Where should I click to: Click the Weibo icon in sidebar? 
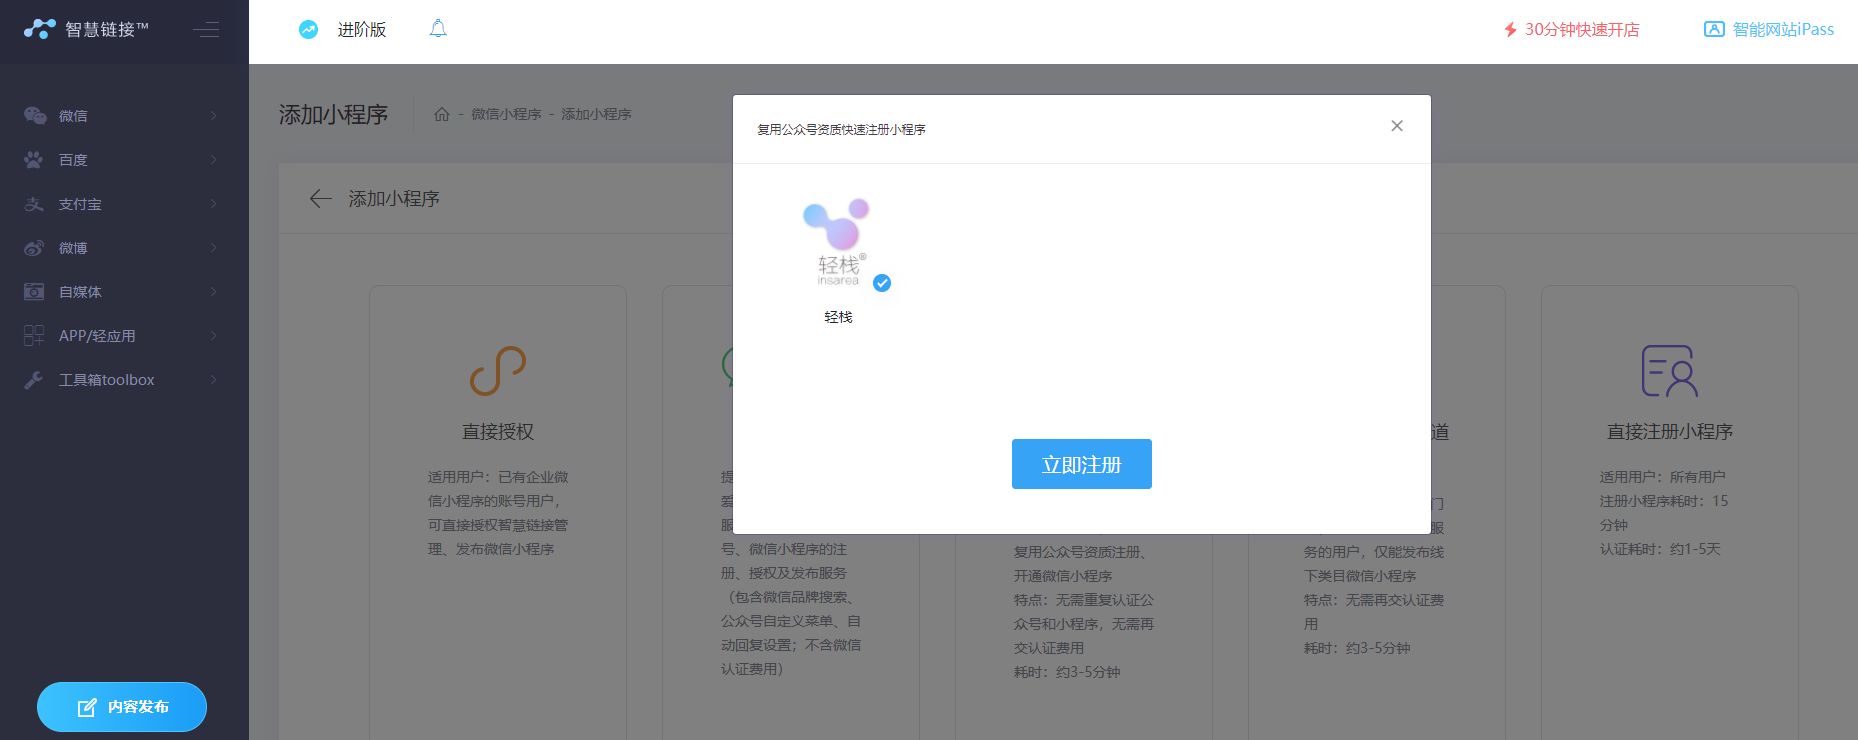tap(34, 248)
